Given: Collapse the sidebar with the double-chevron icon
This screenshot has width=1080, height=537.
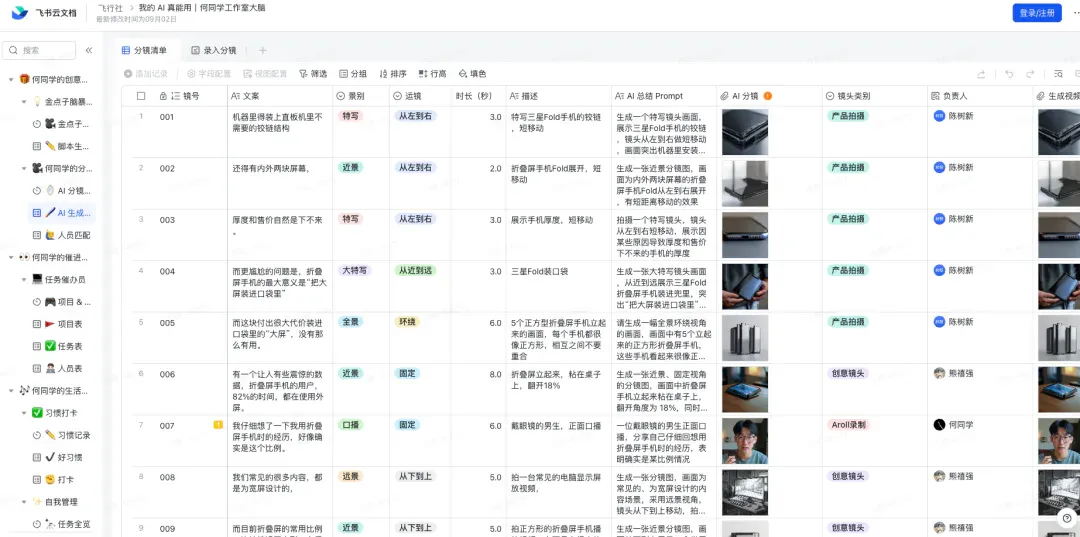Looking at the screenshot, I should point(89,50).
